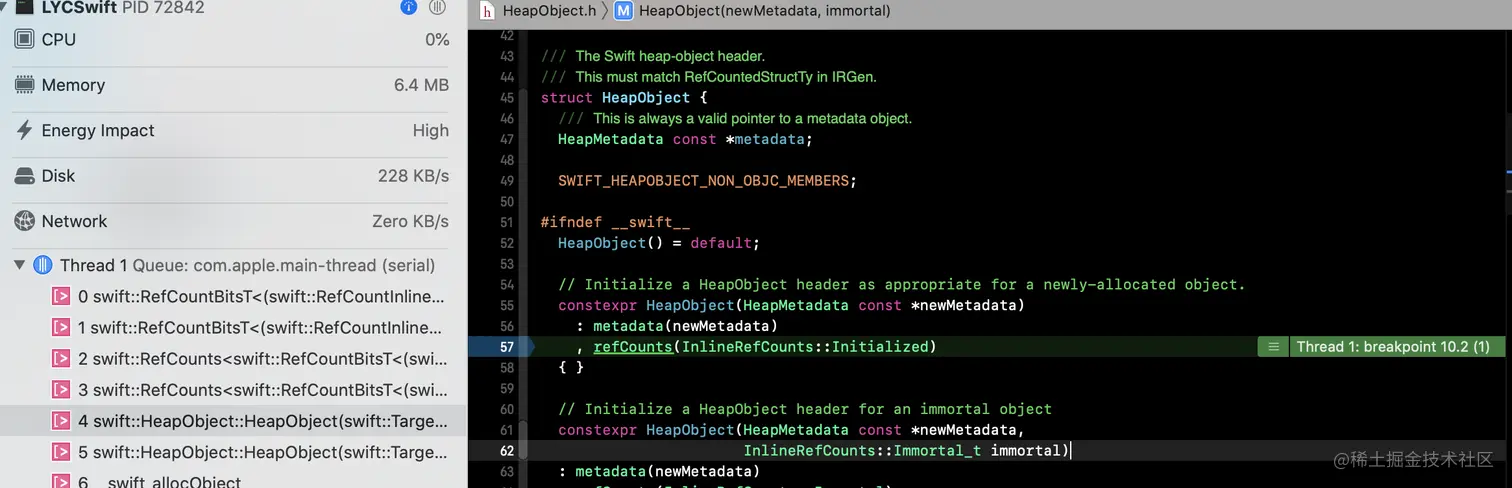The width and height of the screenshot is (1512, 488).
Task: Click the frame icon of stack frame 0
Action: coord(61,296)
